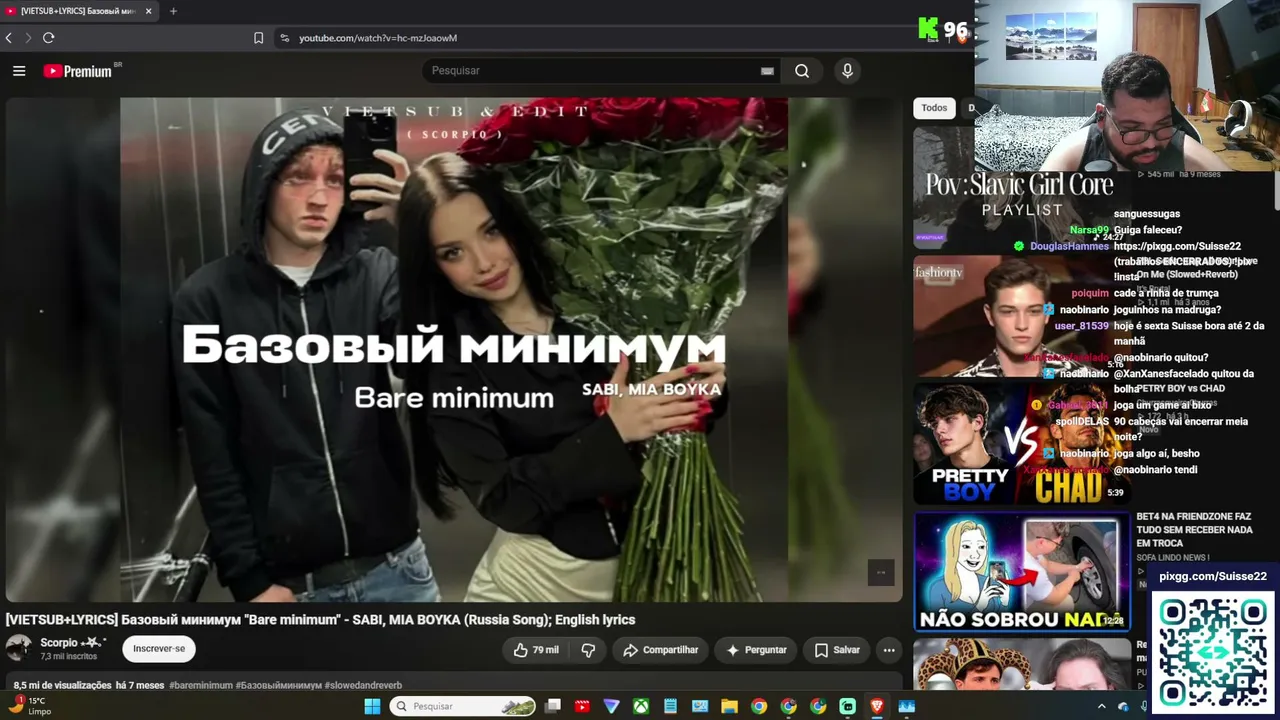Dislike the video with thumbs-down button
The image size is (1280, 720).
[588, 650]
